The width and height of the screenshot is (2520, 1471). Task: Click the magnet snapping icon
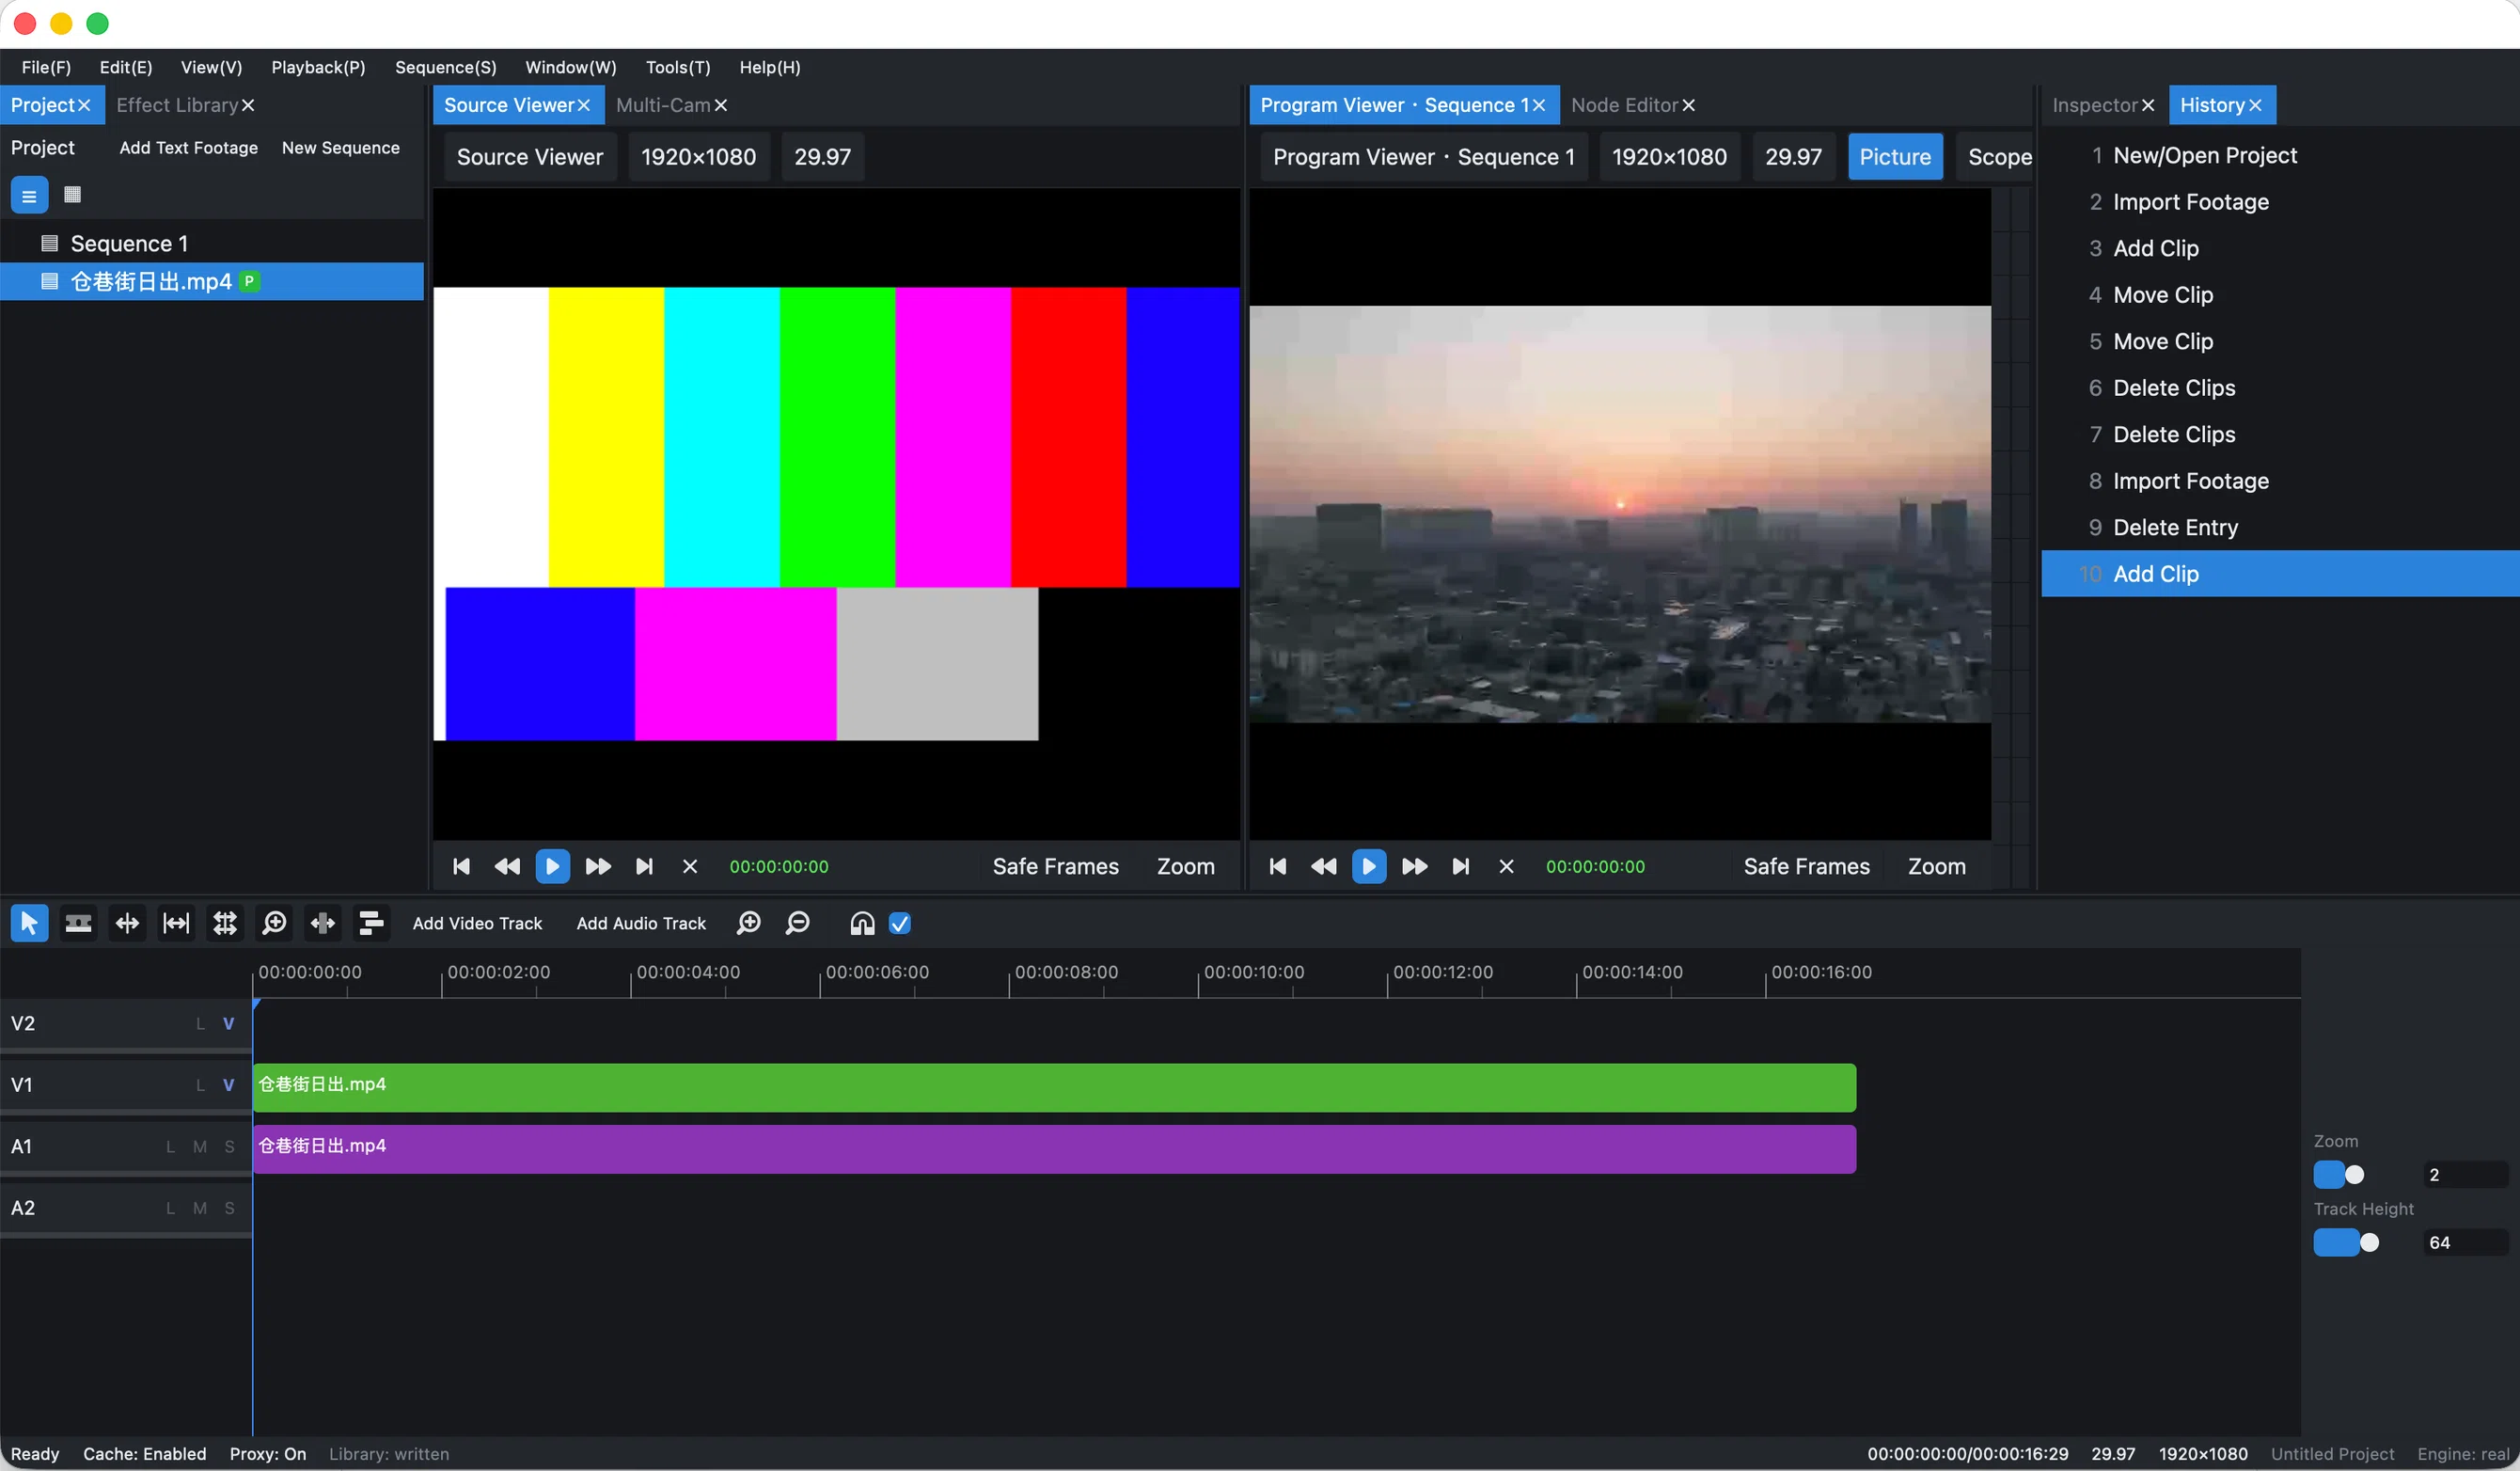pos(862,923)
